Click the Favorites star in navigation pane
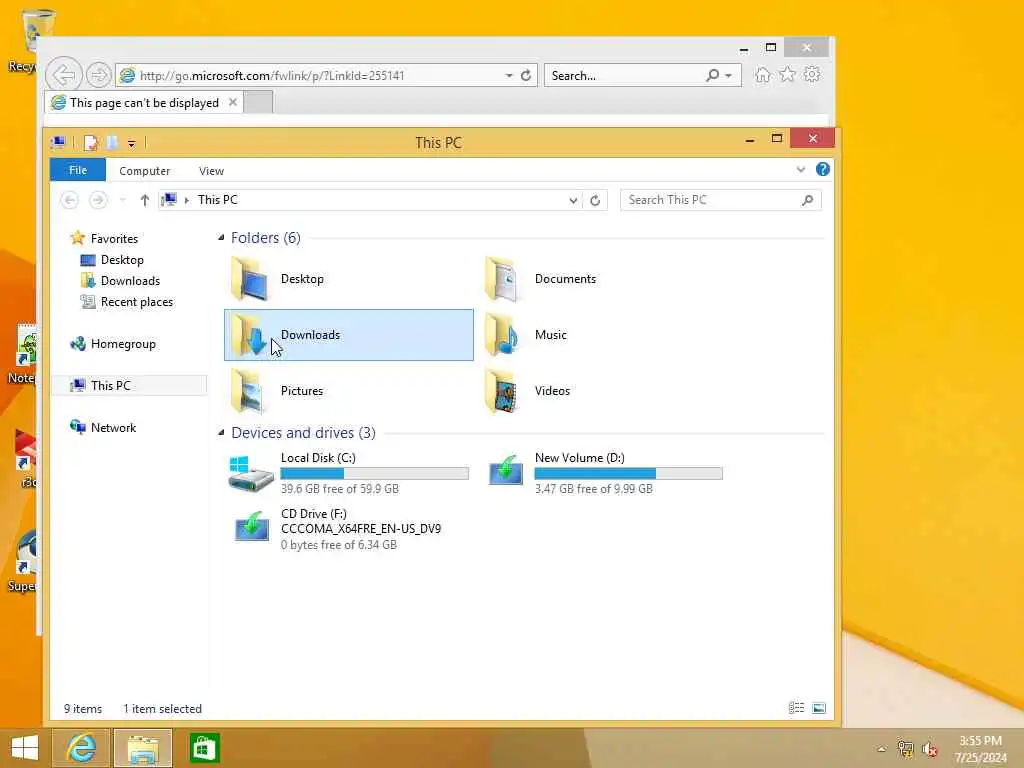Screen dimensions: 1024x768 tap(78, 238)
